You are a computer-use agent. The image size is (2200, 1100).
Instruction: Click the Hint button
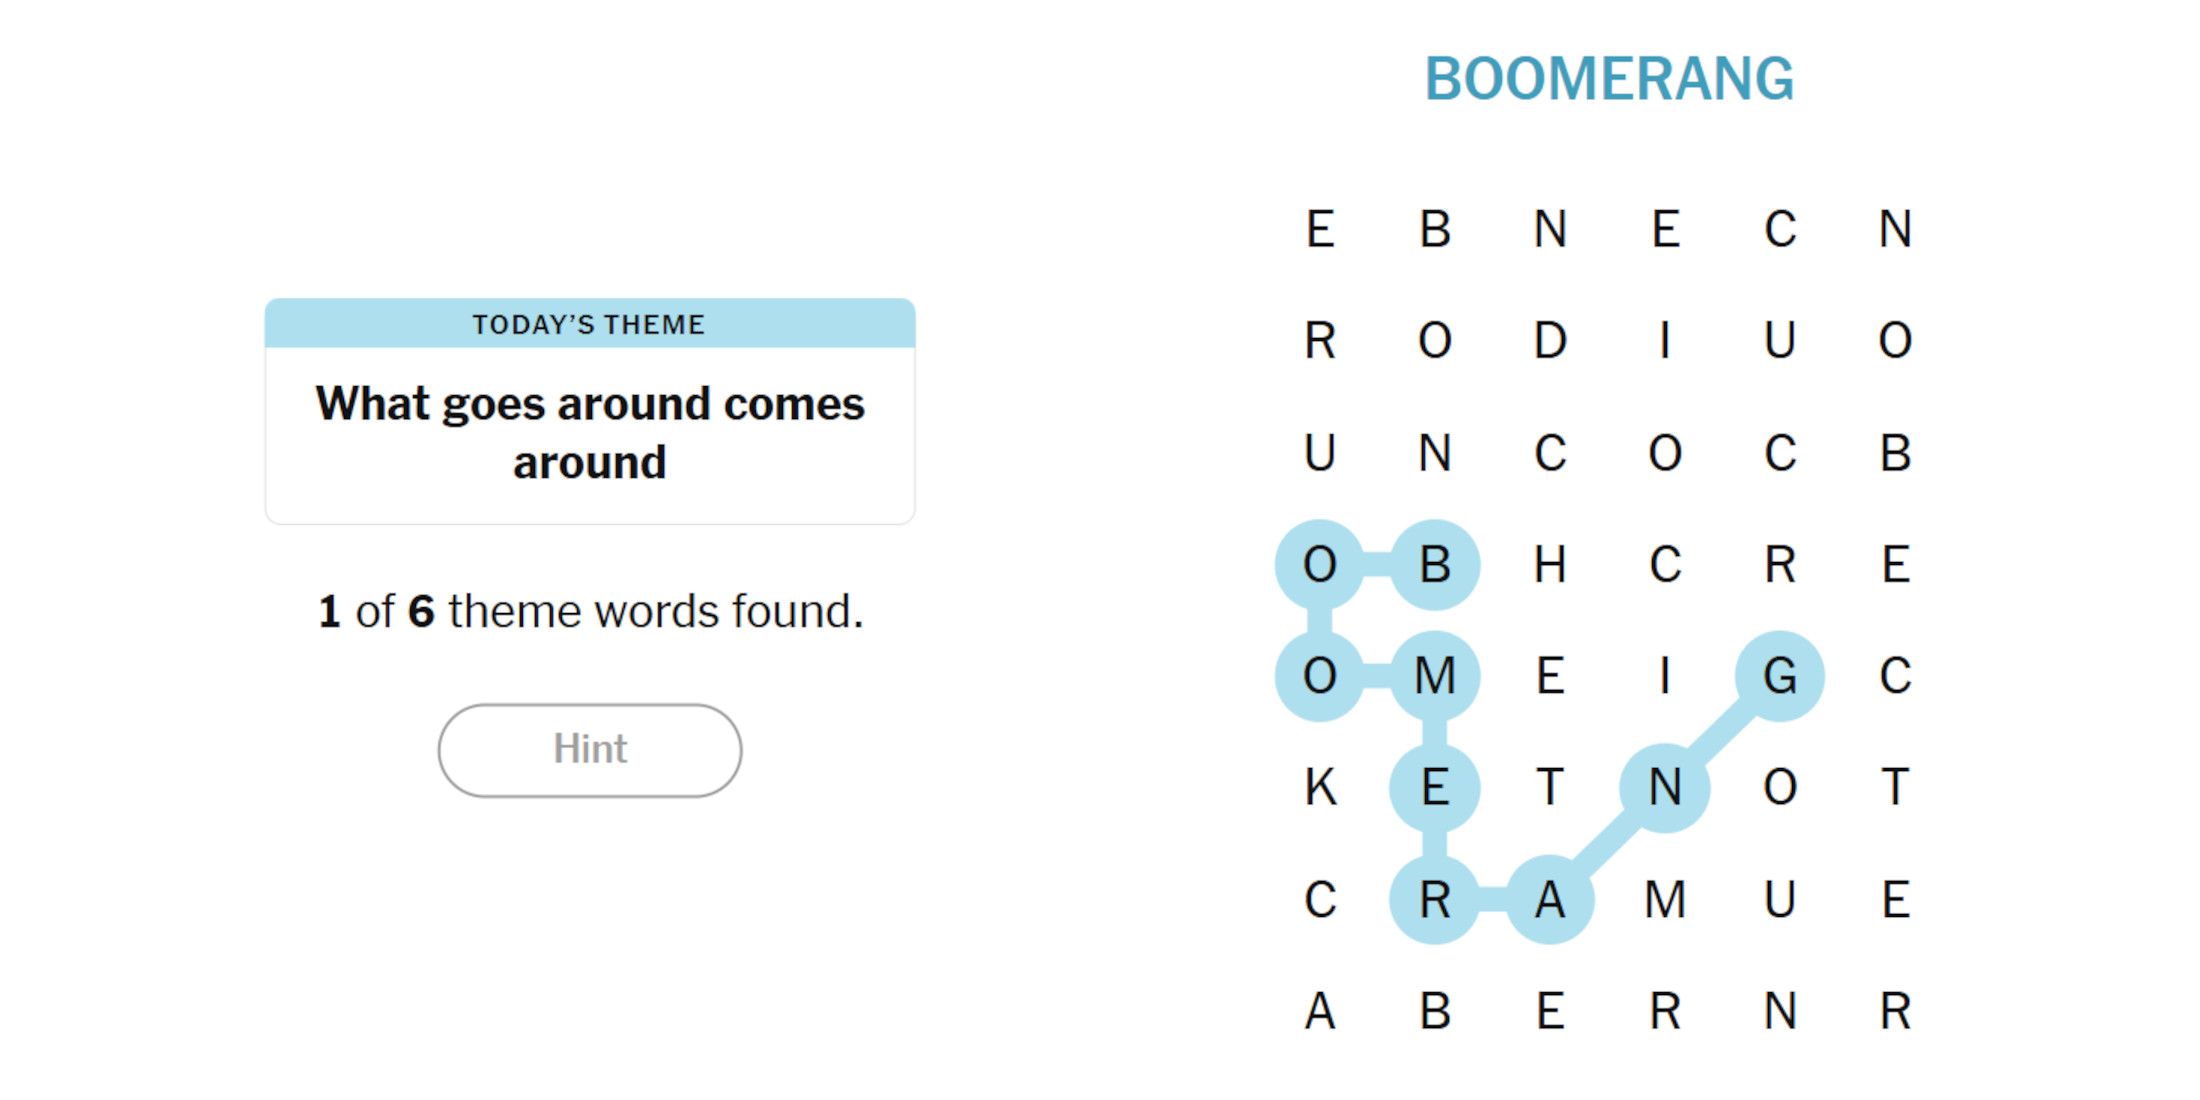click(x=589, y=750)
